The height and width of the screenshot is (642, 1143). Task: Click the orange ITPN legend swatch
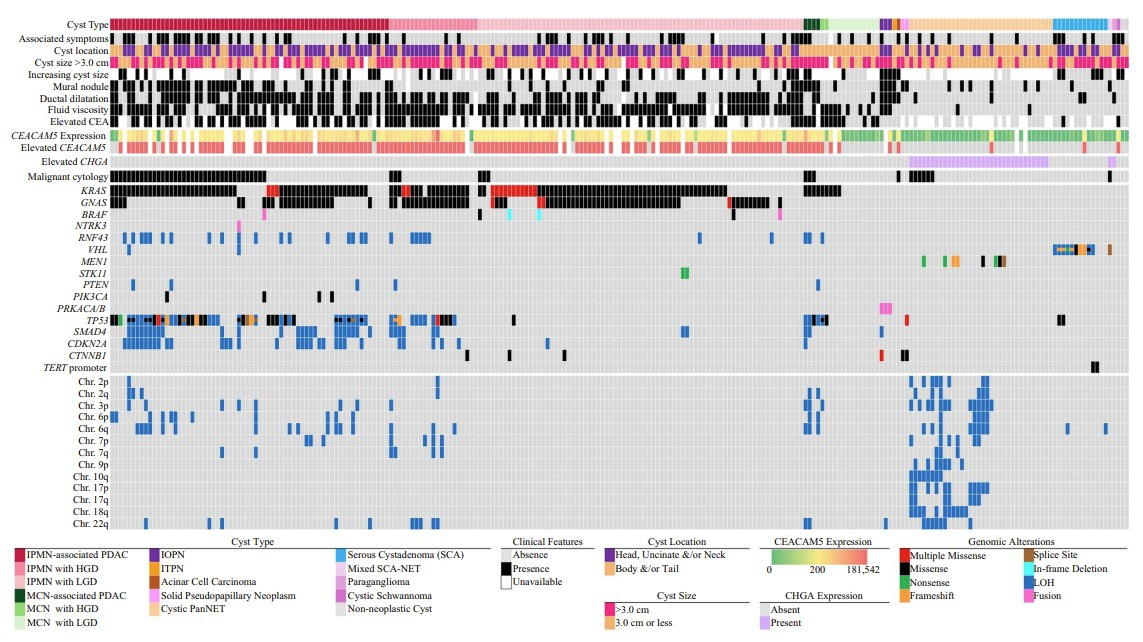tap(155, 568)
